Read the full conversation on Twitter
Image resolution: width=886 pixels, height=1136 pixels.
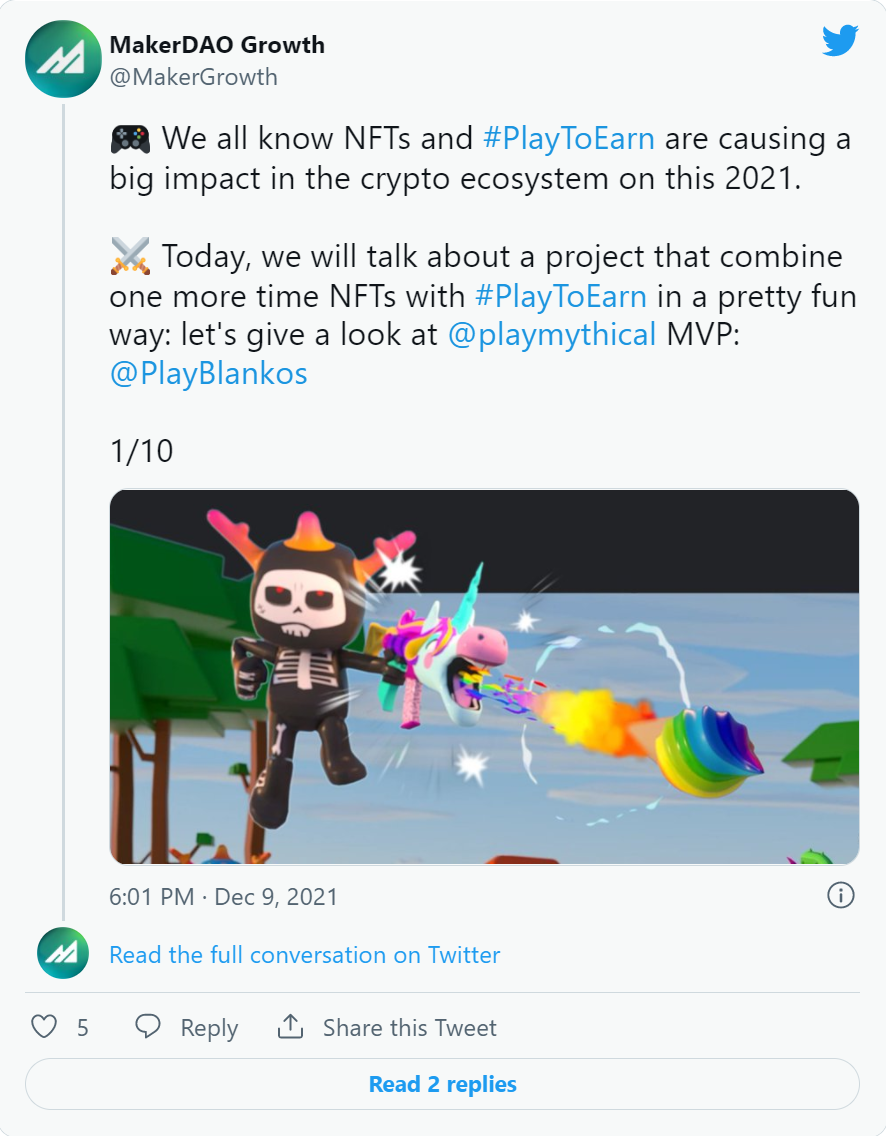[x=305, y=955]
